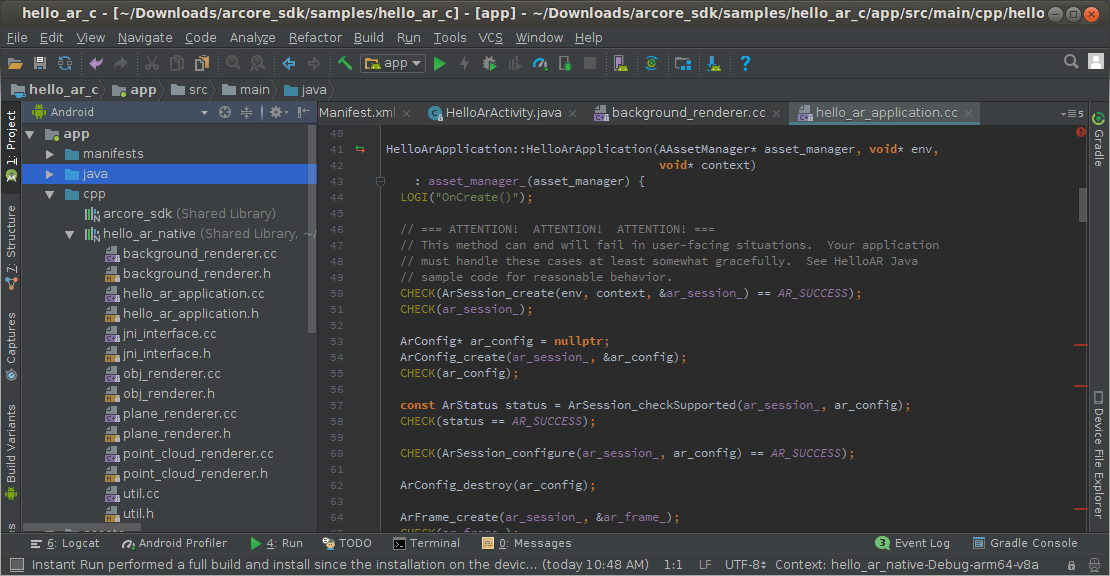Toggle the Project tool window sidebar
The width and height of the screenshot is (1110, 576).
click(11, 134)
